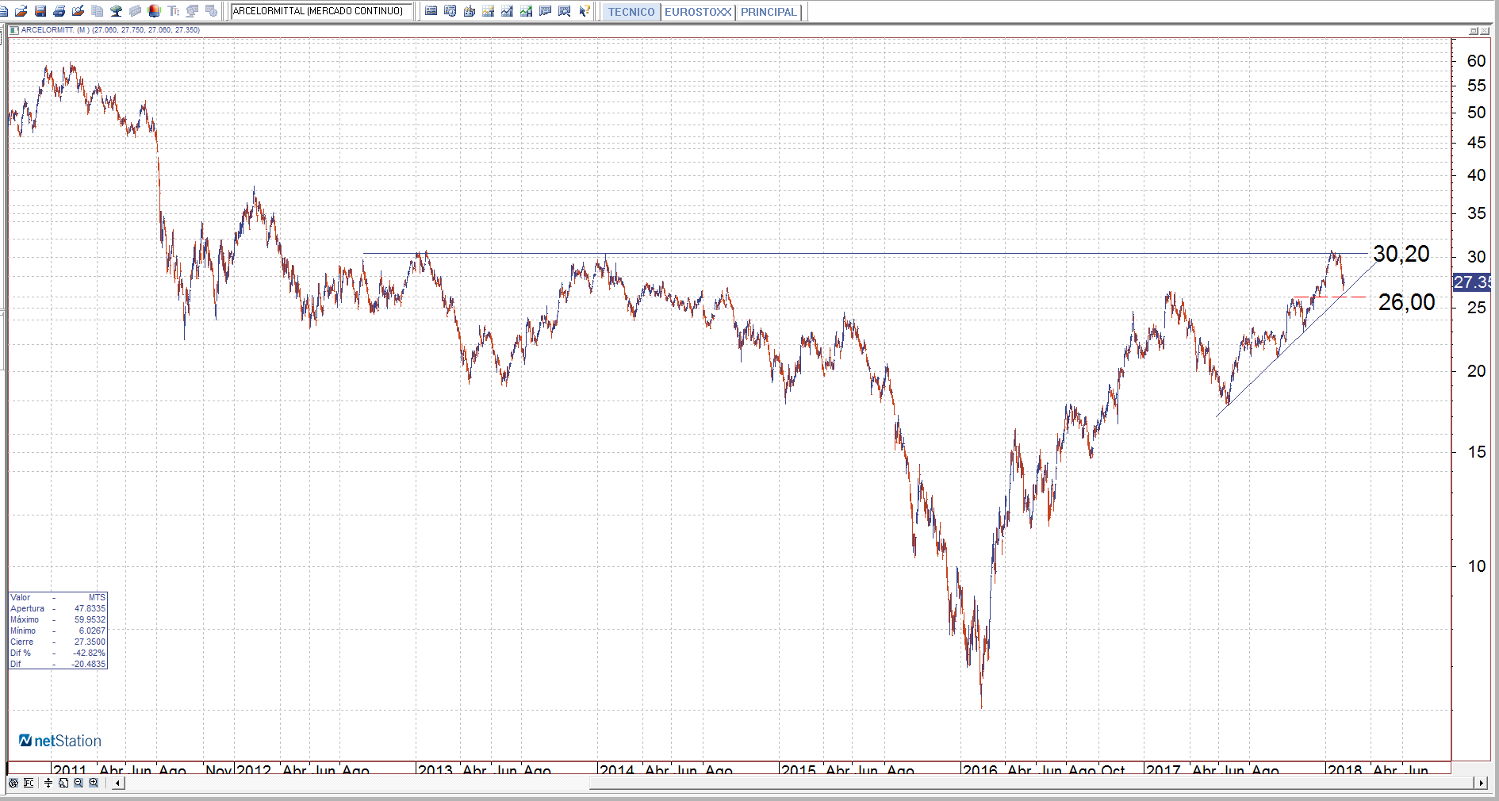The height and width of the screenshot is (801, 1499).
Task: Click the -20,4835 difference value in info box
Action: 88,663
